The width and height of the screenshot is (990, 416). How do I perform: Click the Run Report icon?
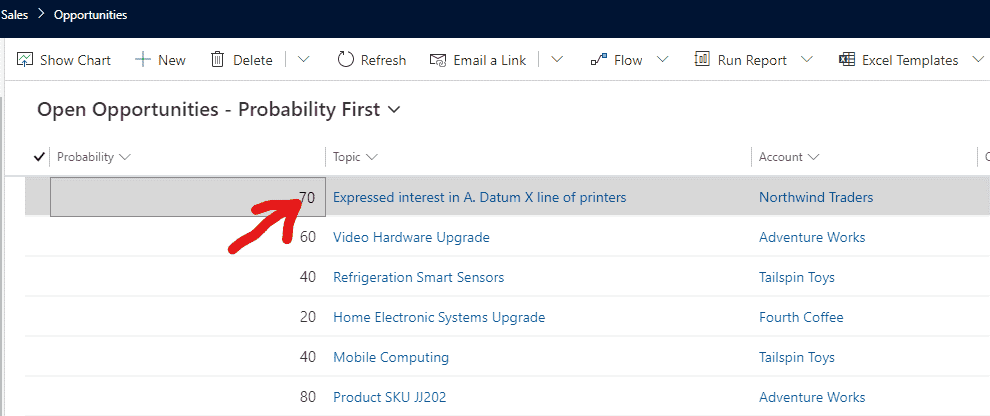pos(702,60)
